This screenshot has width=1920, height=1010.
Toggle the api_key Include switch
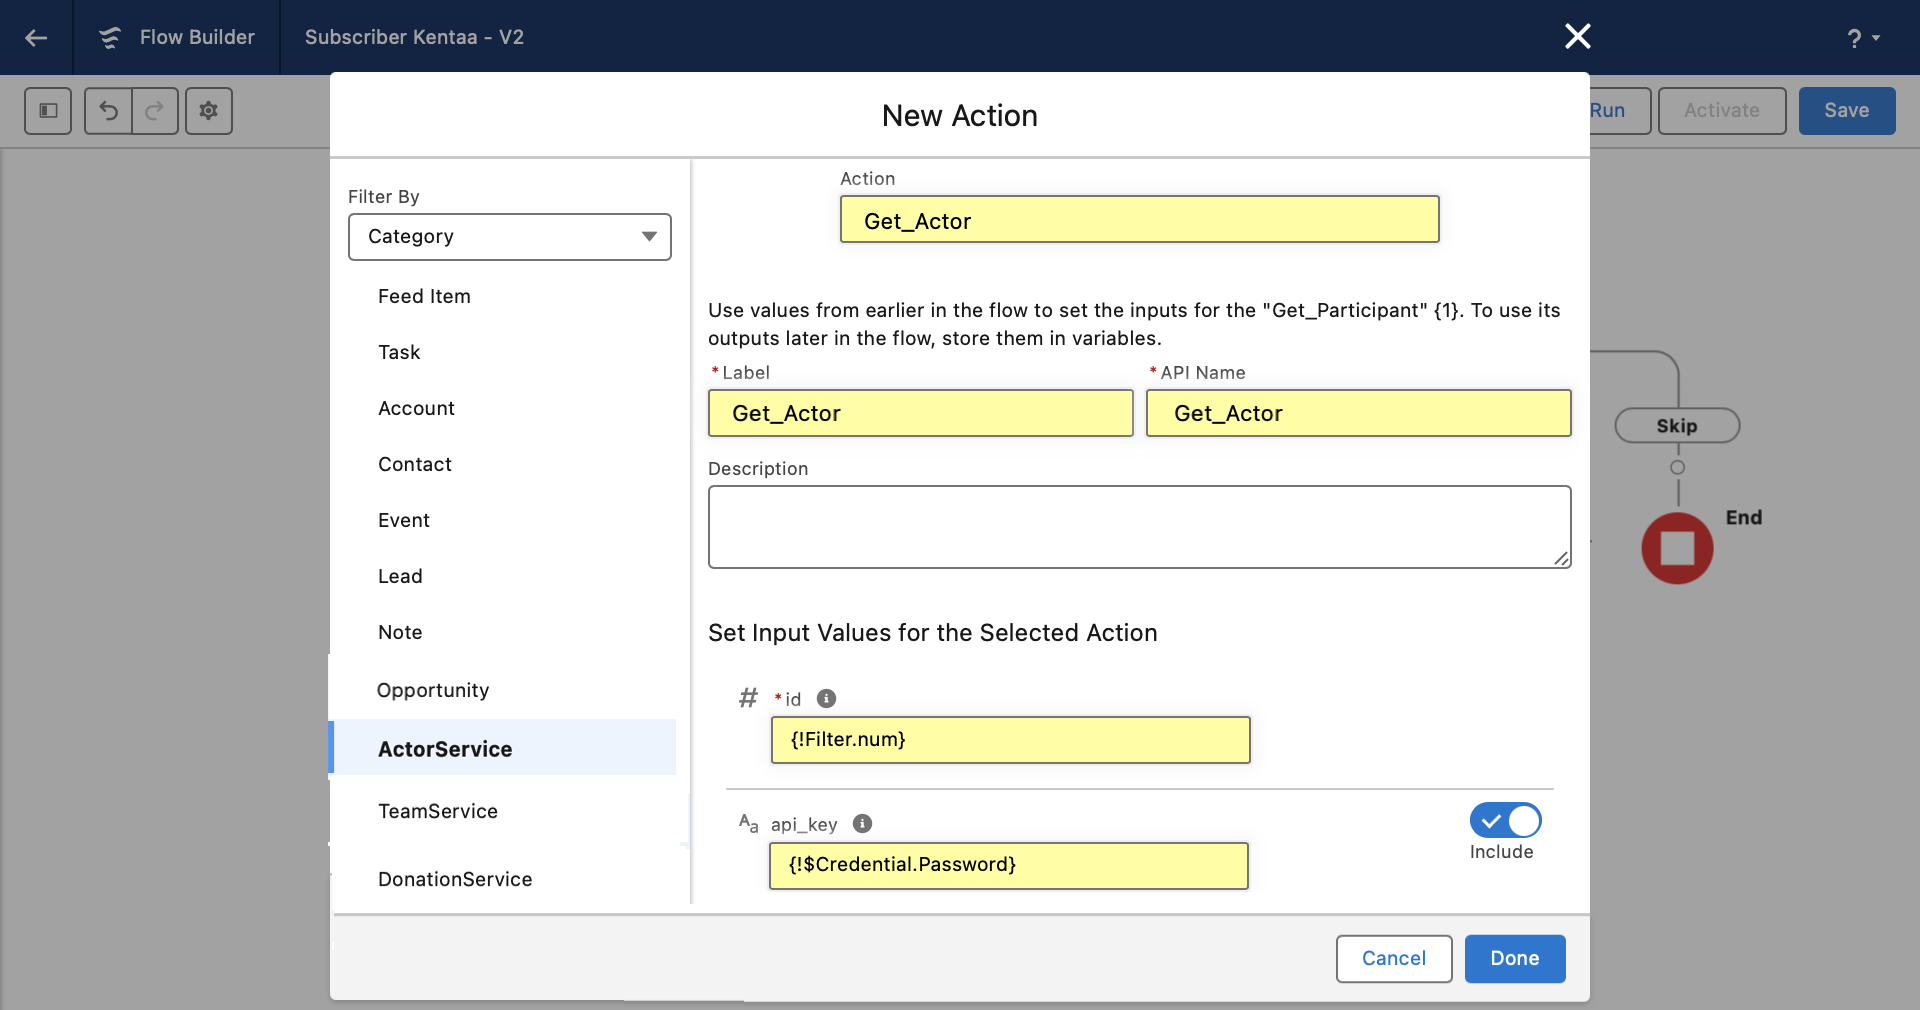tap(1505, 821)
